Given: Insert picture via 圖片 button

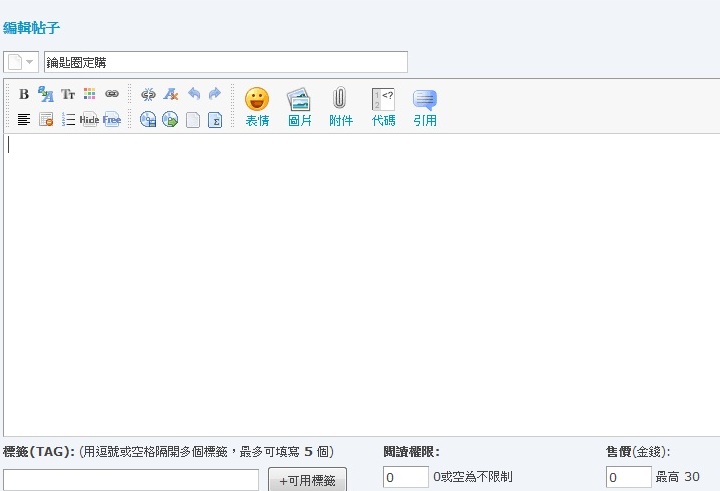Looking at the screenshot, I should coord(299,107).
